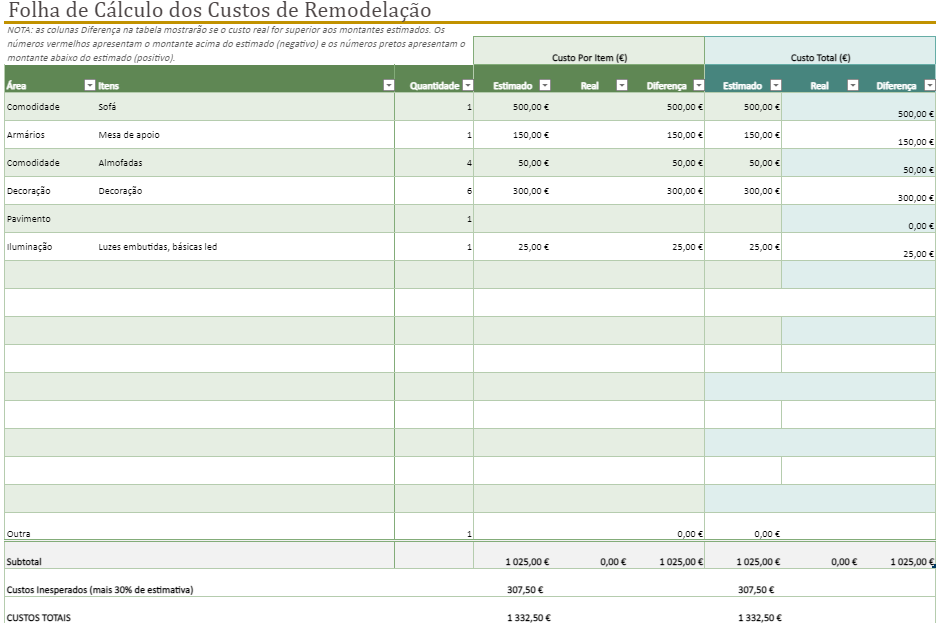Select the title 'Folha de Cálculo dos Custos de Remodelação'
Image resolution: width=938 pixels, height=623 pixels.
point(220,10)
